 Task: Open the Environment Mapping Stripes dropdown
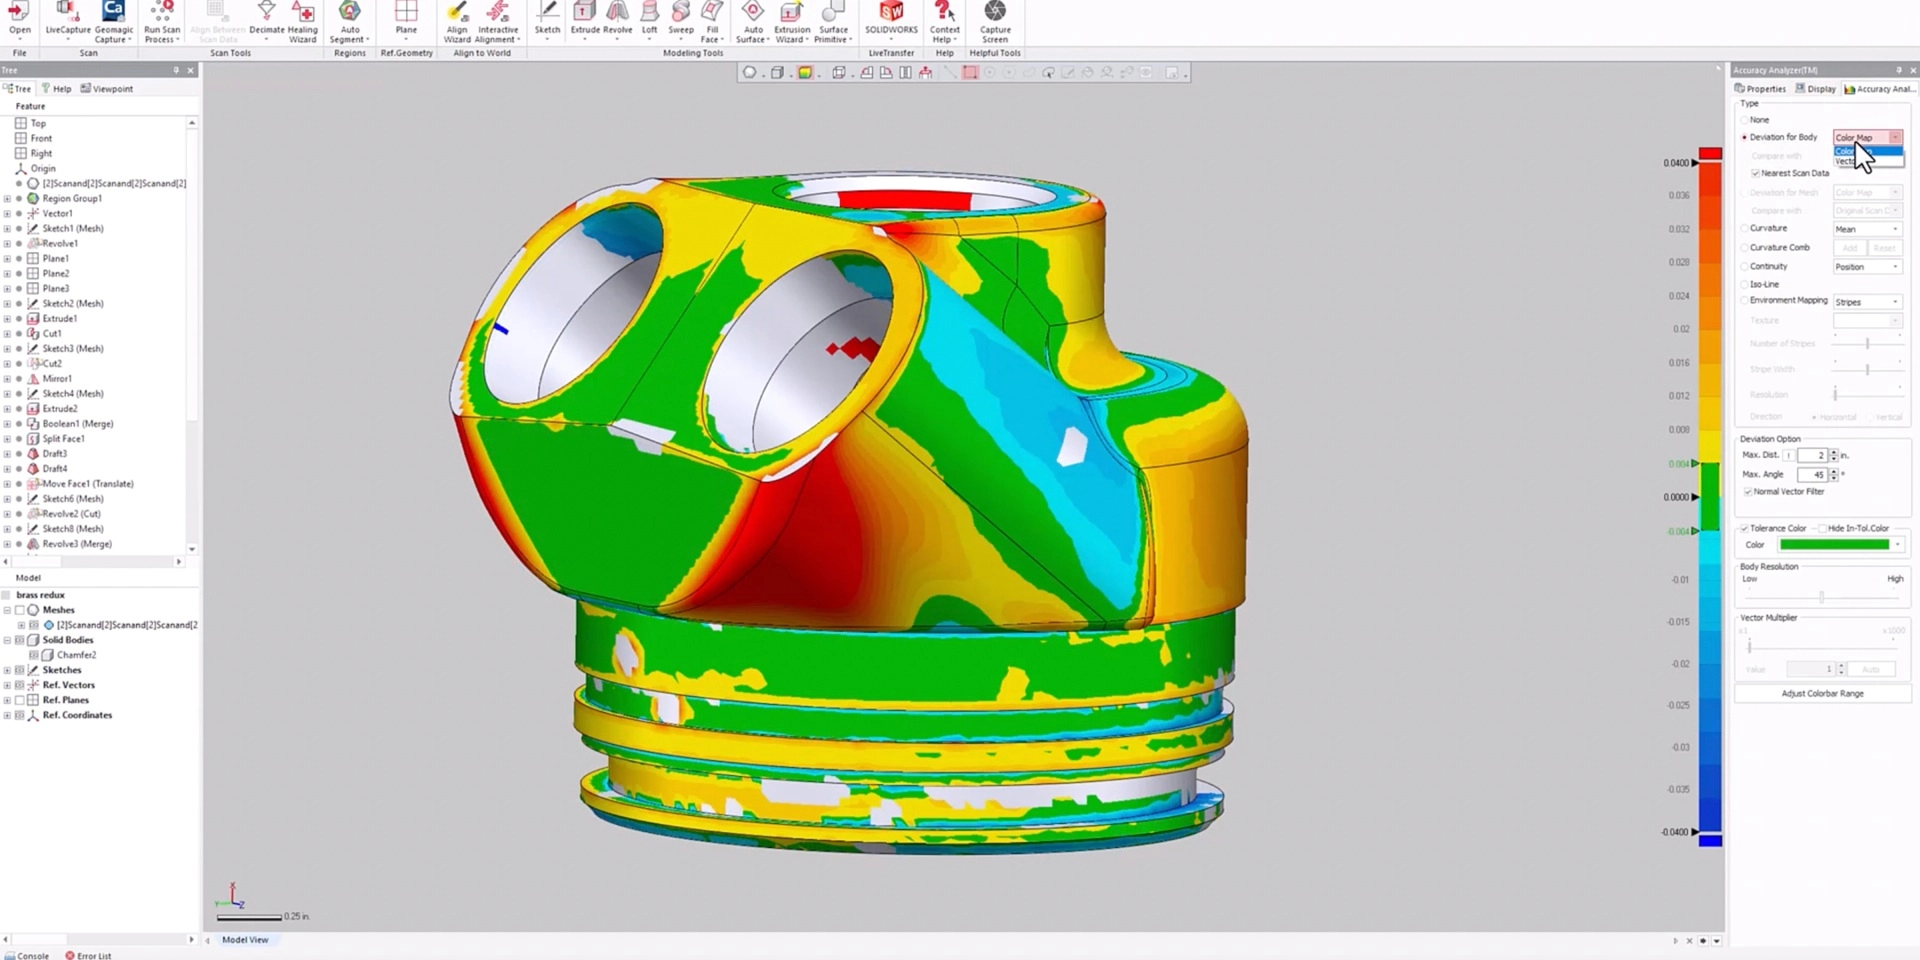(1866, 302)
